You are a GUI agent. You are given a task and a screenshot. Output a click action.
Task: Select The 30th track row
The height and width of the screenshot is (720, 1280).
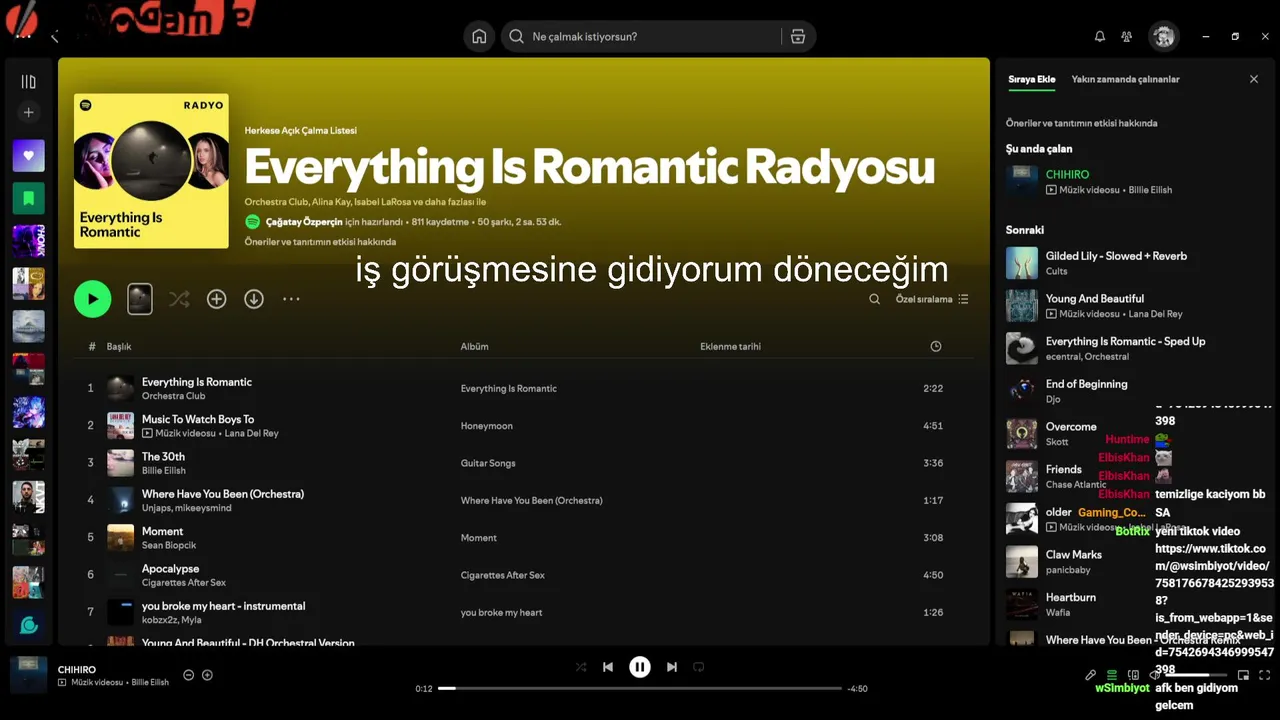tap(515, 463)
